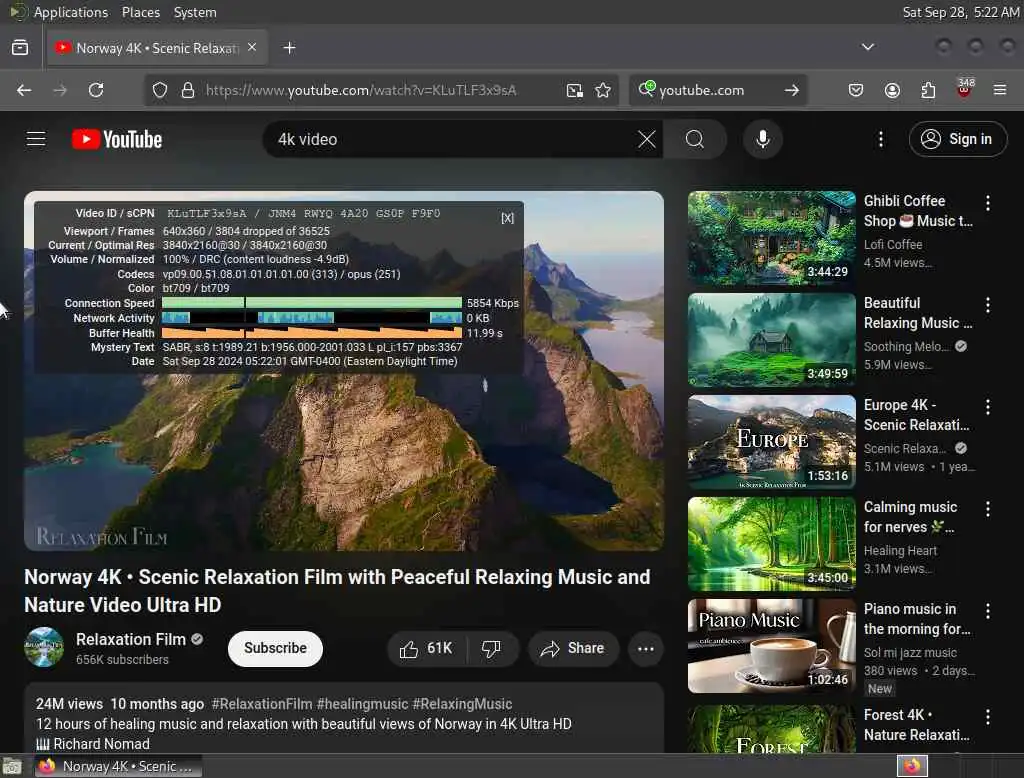Image resolution: width=1024 pixels, height=778 pixels.
Task: Open Ghibli Coffee Shop thumbnail
Action: [x=771, y=238]
